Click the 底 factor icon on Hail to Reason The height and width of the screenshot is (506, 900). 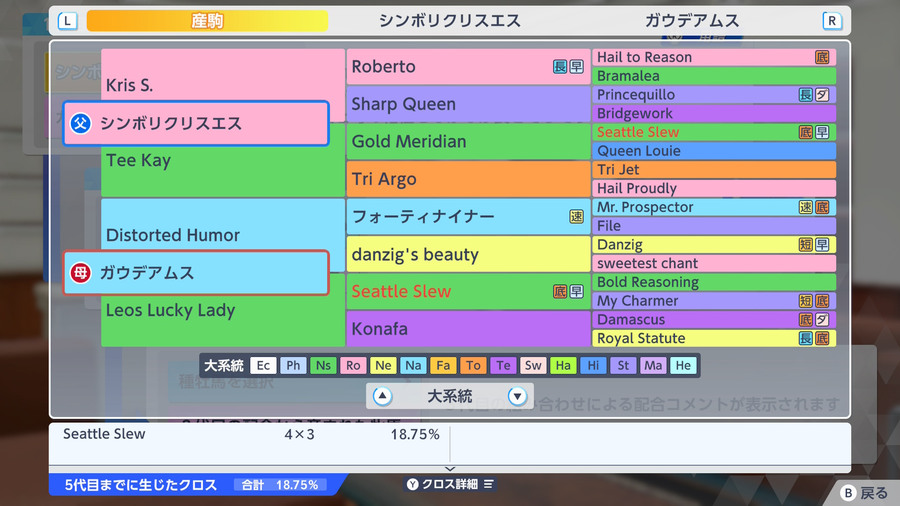pos(822,57)
